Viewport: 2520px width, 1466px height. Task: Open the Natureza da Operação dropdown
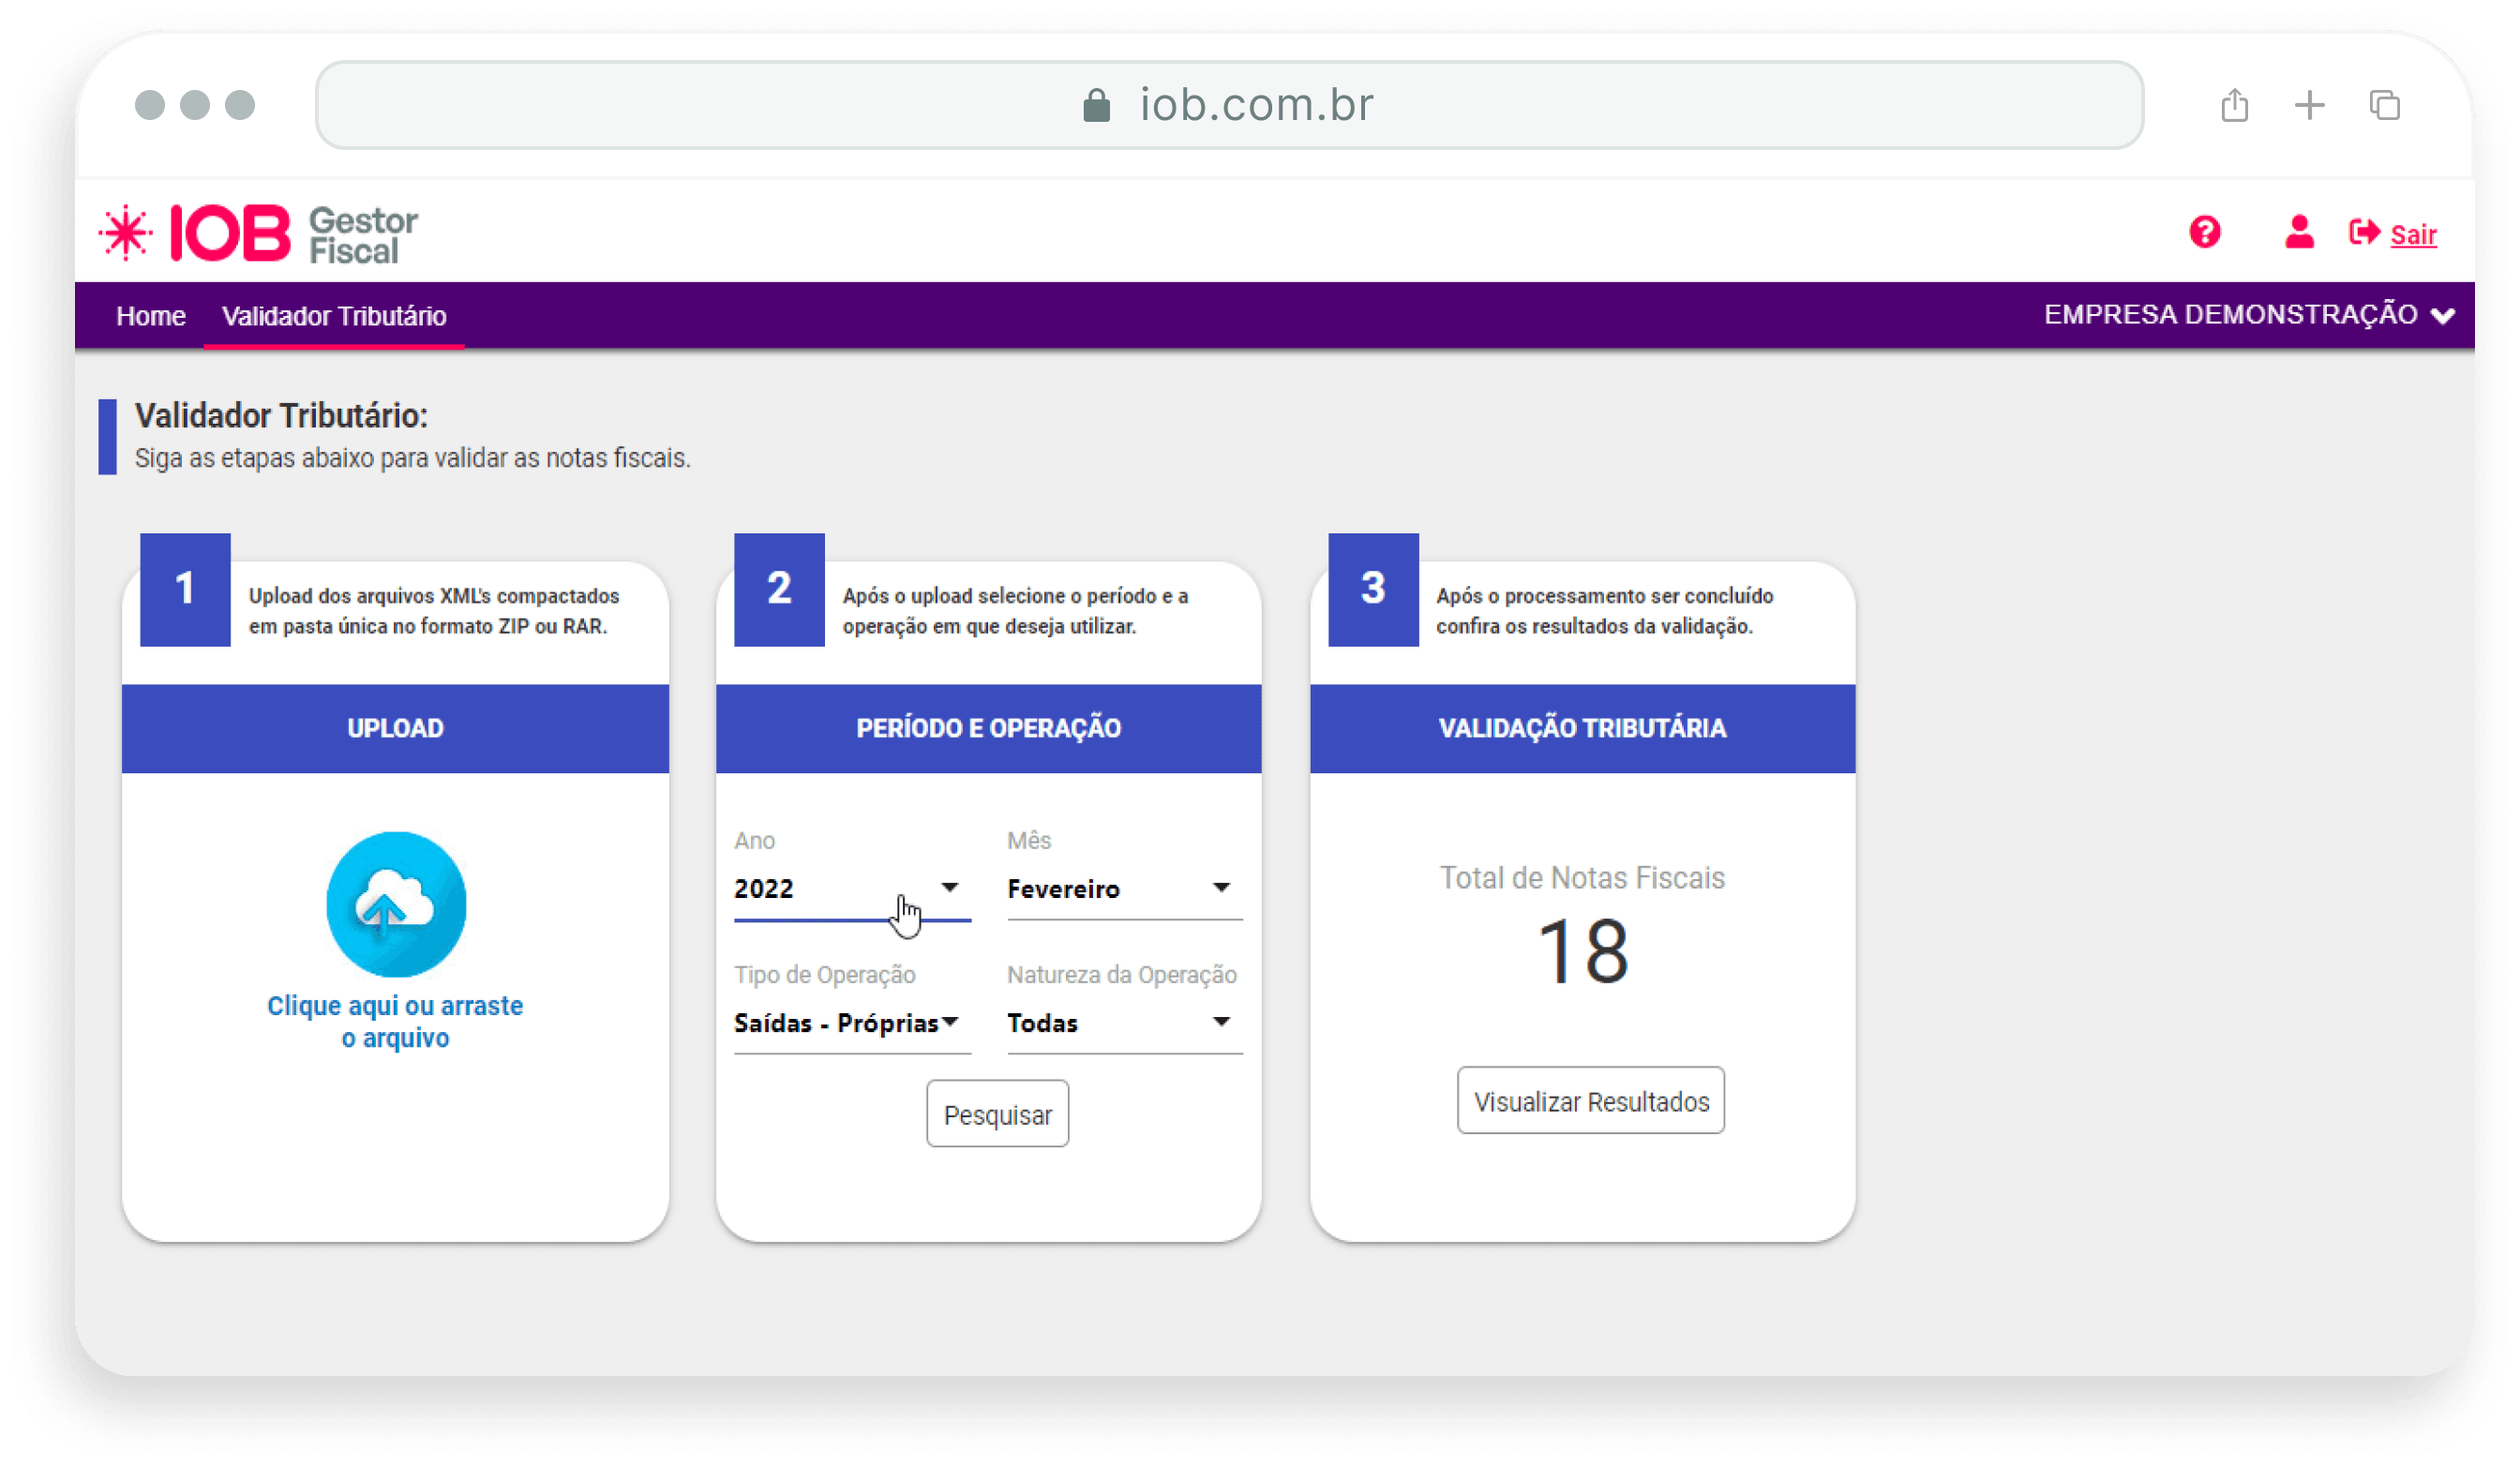click(1124, 1023)
